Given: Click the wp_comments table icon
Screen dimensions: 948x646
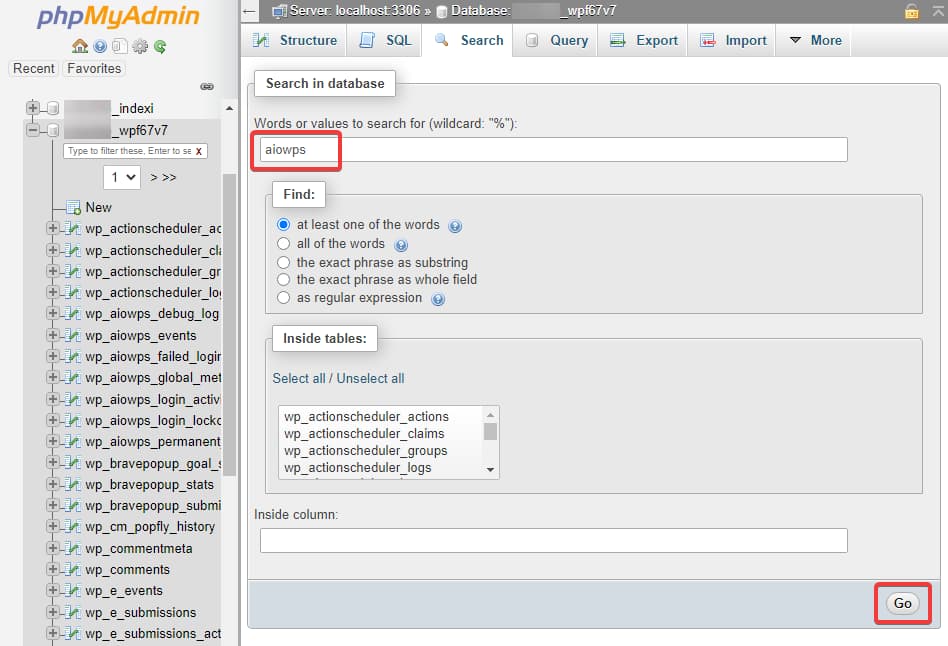Looking at the screenshot, I should pos(73,570).
